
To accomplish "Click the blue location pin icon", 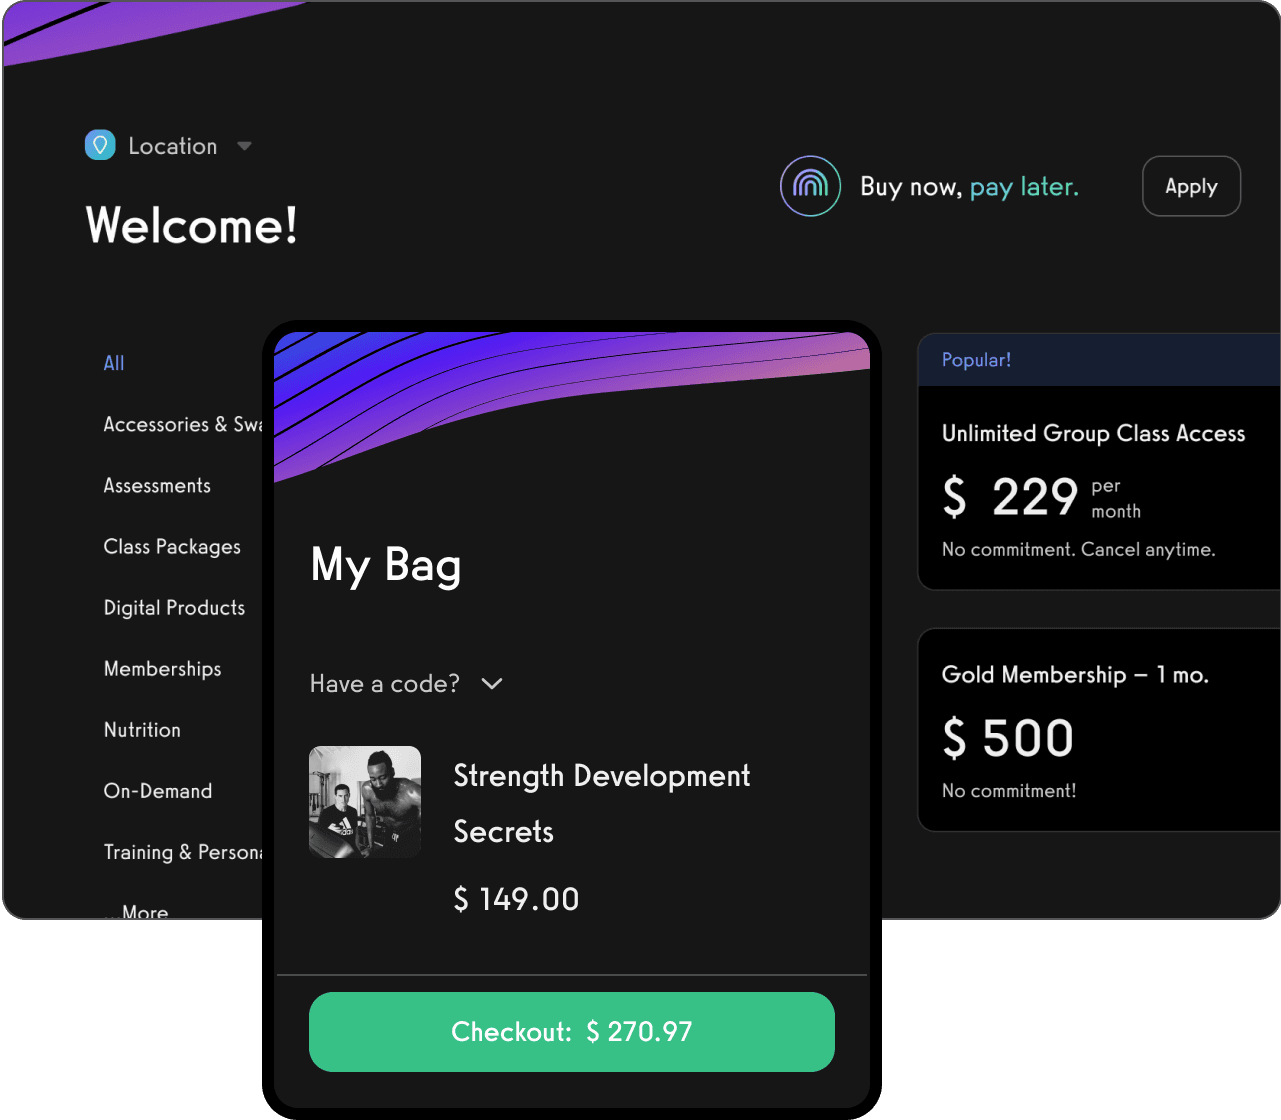I will coord(100,146).
